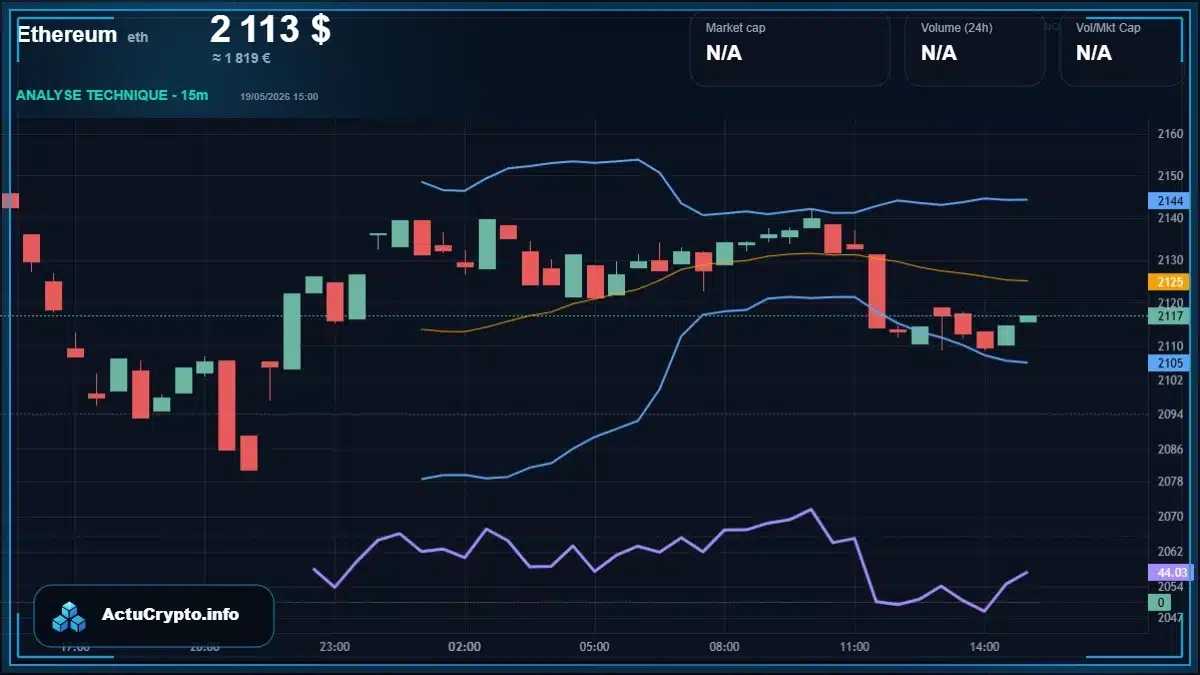The width and height of the screenshot is (1200, 675).
Task: Click the ActuCrypto.info cube logo icon
Action: [x=70, y=616]
